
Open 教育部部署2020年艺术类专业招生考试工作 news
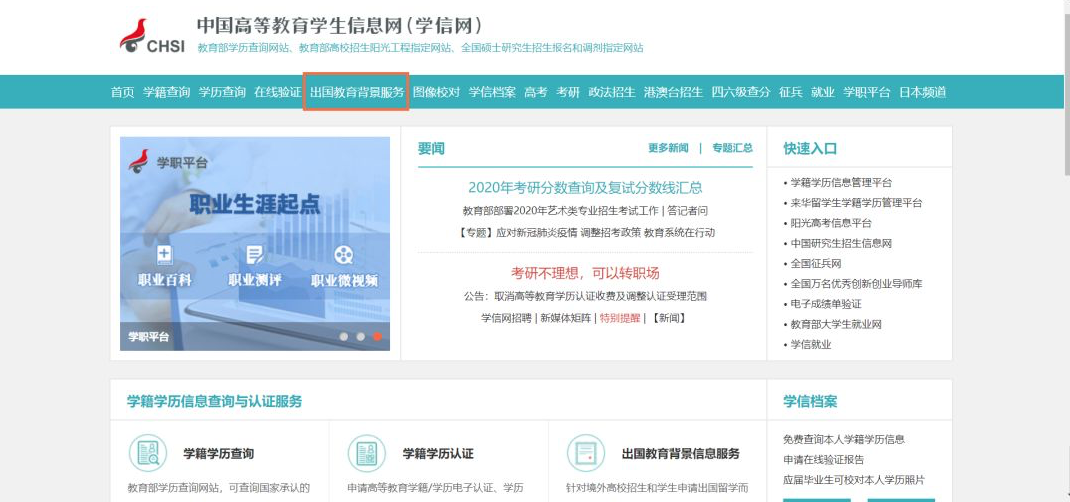(x=560, y=211)
